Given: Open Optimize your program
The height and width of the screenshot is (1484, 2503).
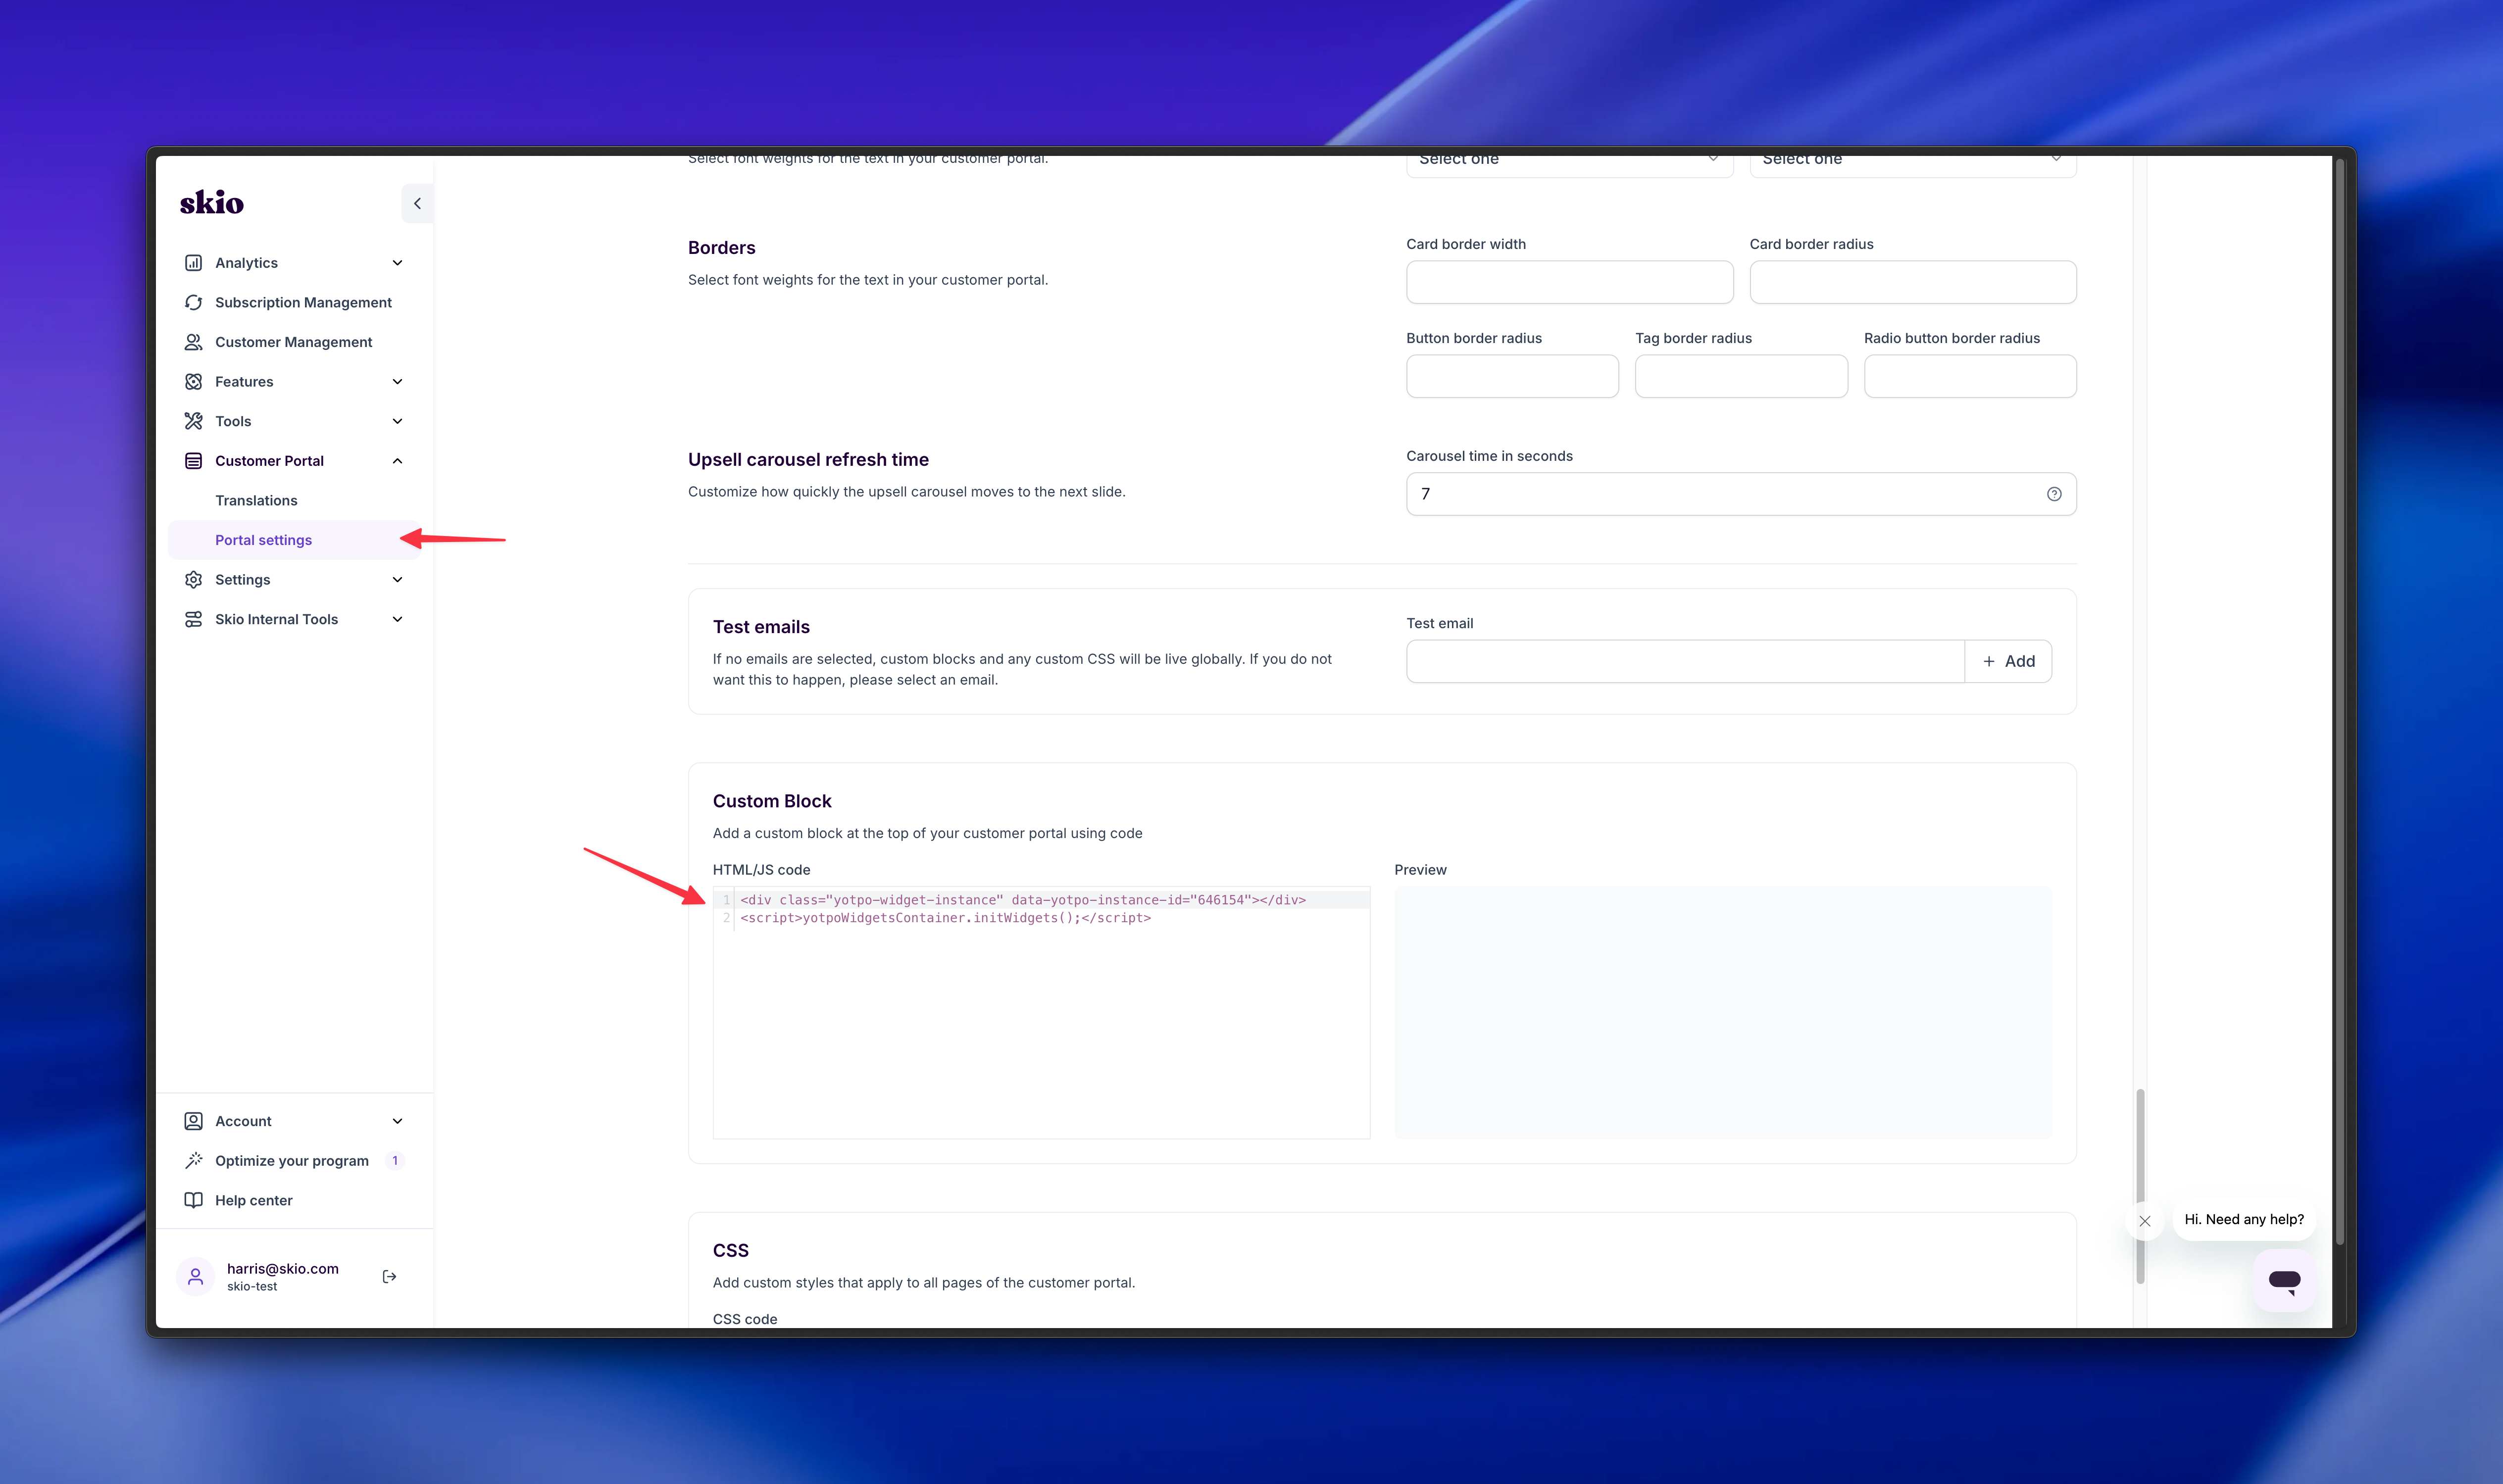Looking at the screenshot, I should [x=291, y=1161].
